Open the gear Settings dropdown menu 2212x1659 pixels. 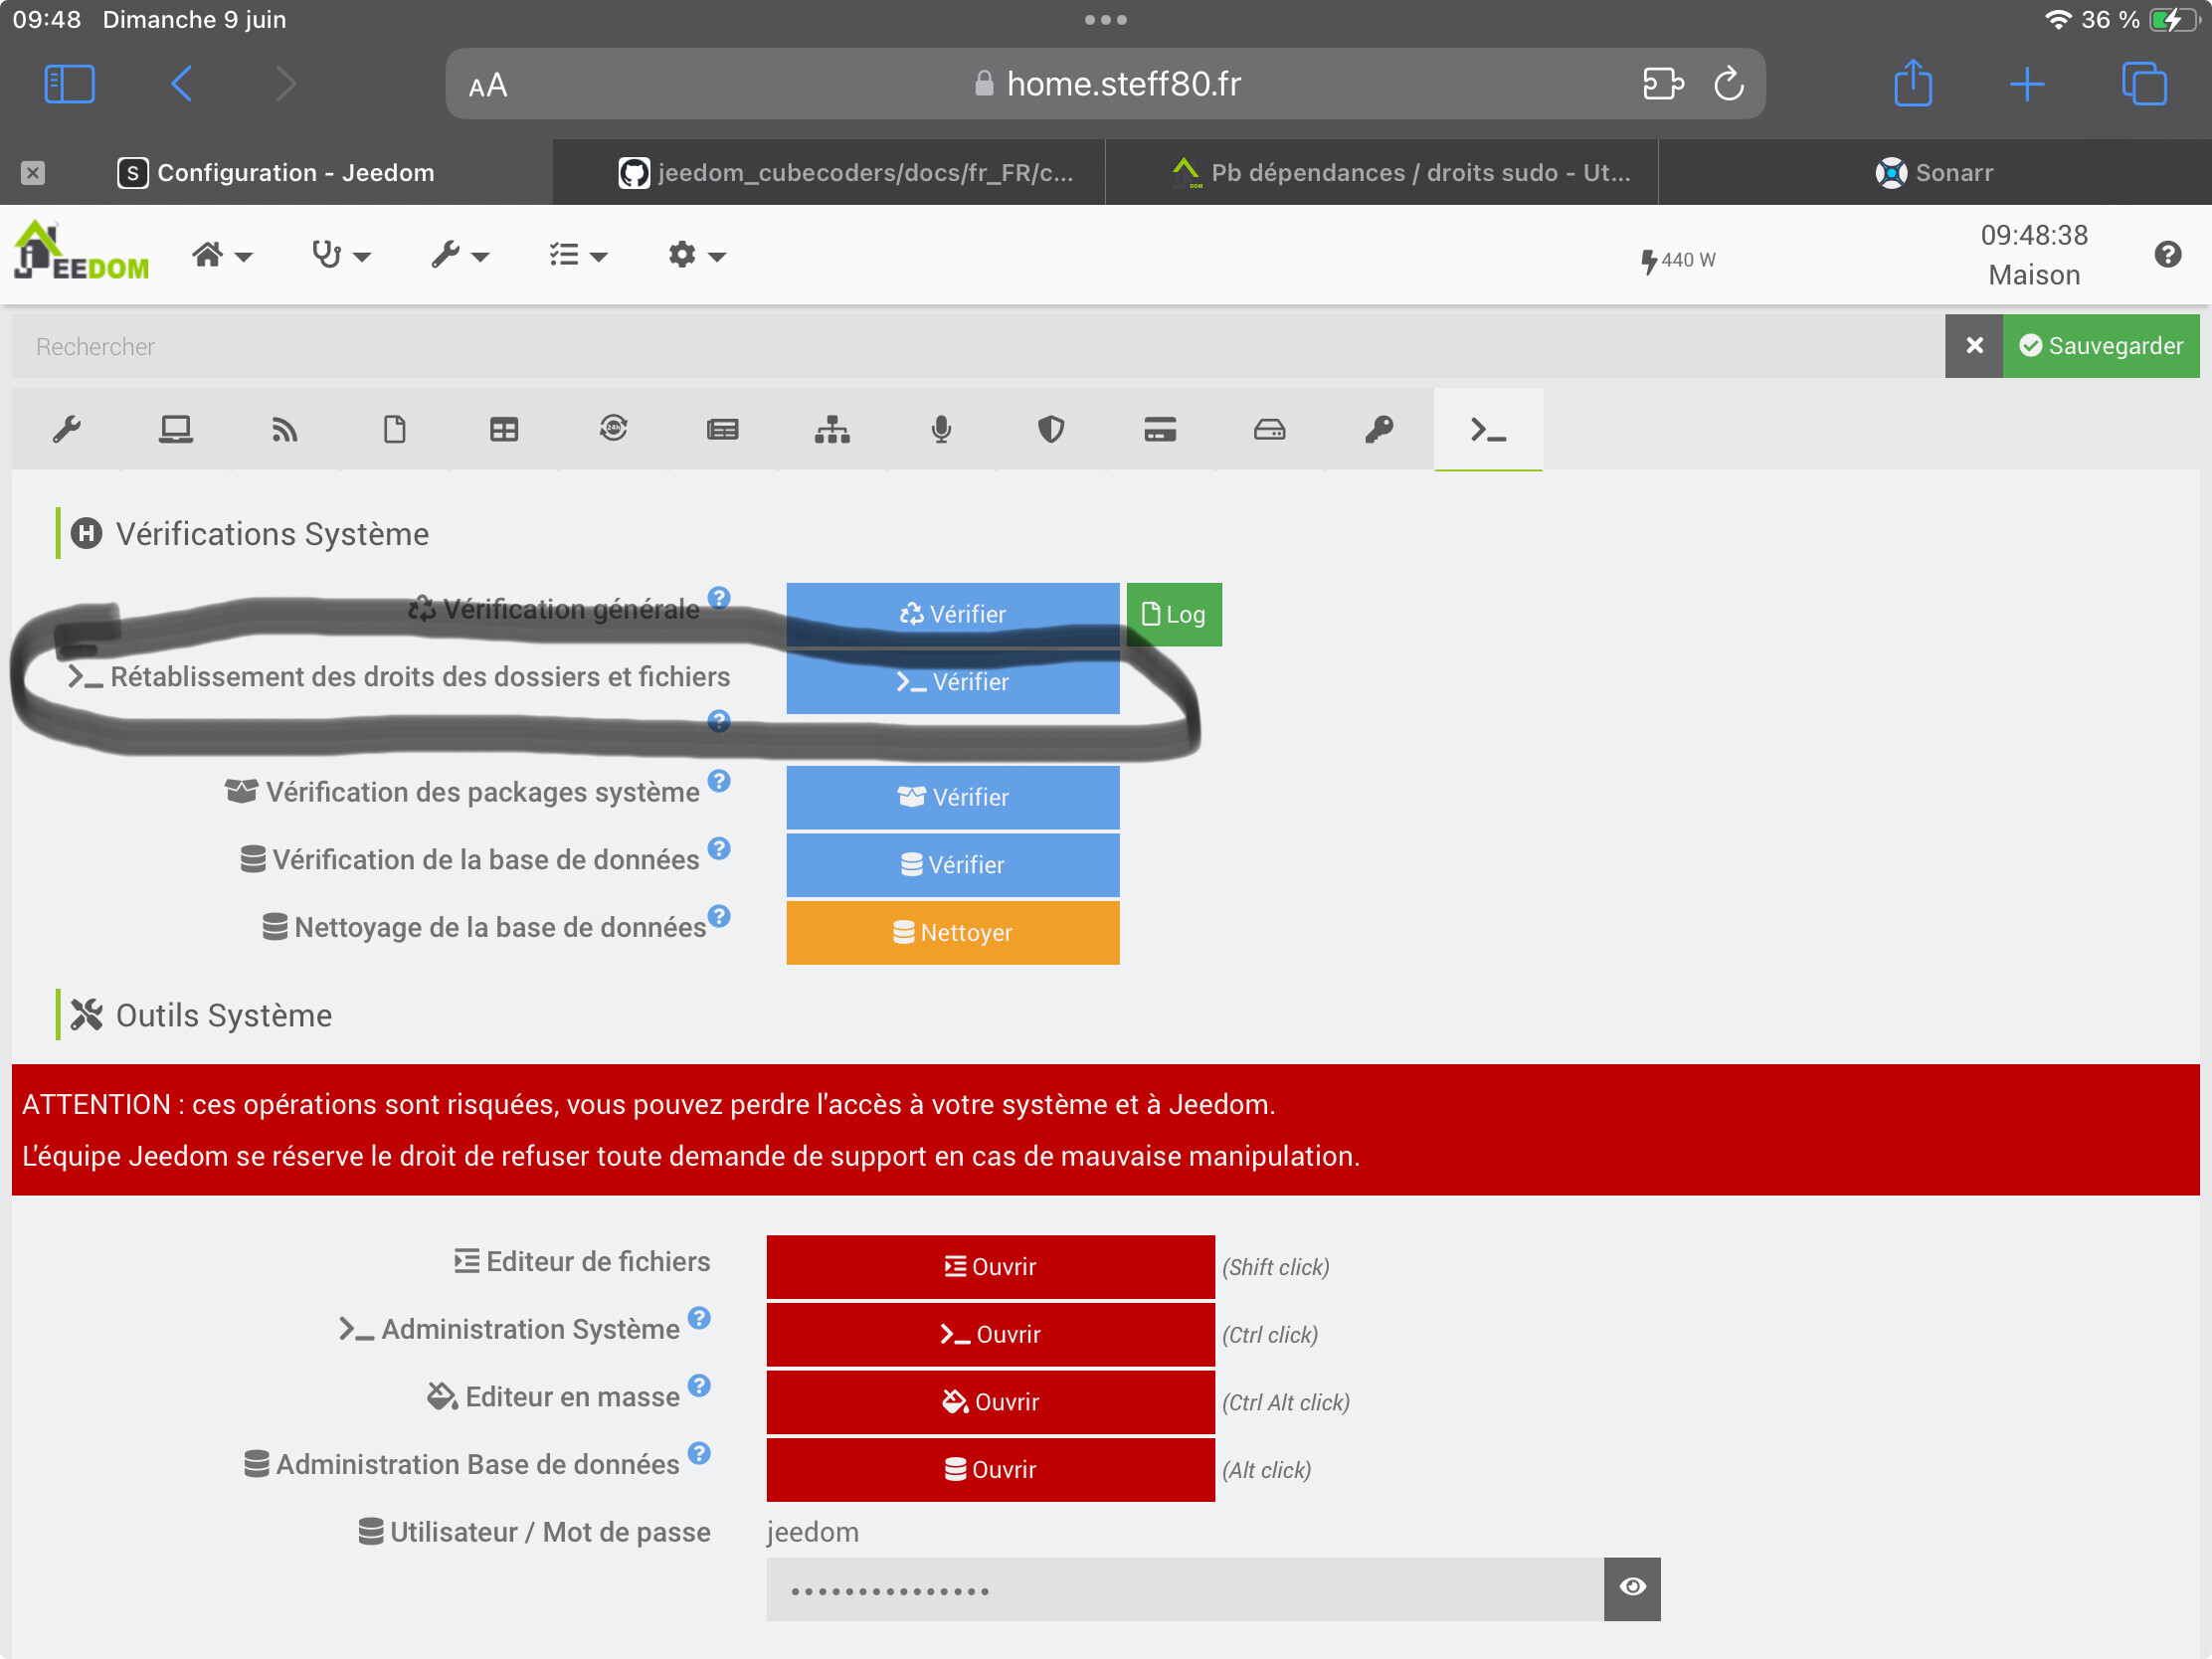[697, 255]
